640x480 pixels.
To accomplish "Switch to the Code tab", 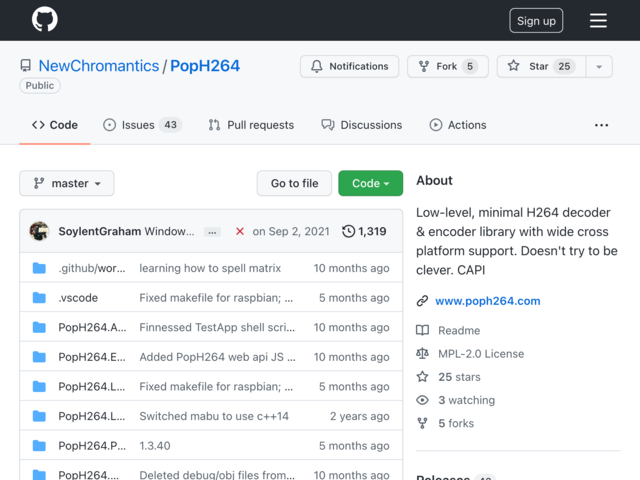I will (55, 125).
